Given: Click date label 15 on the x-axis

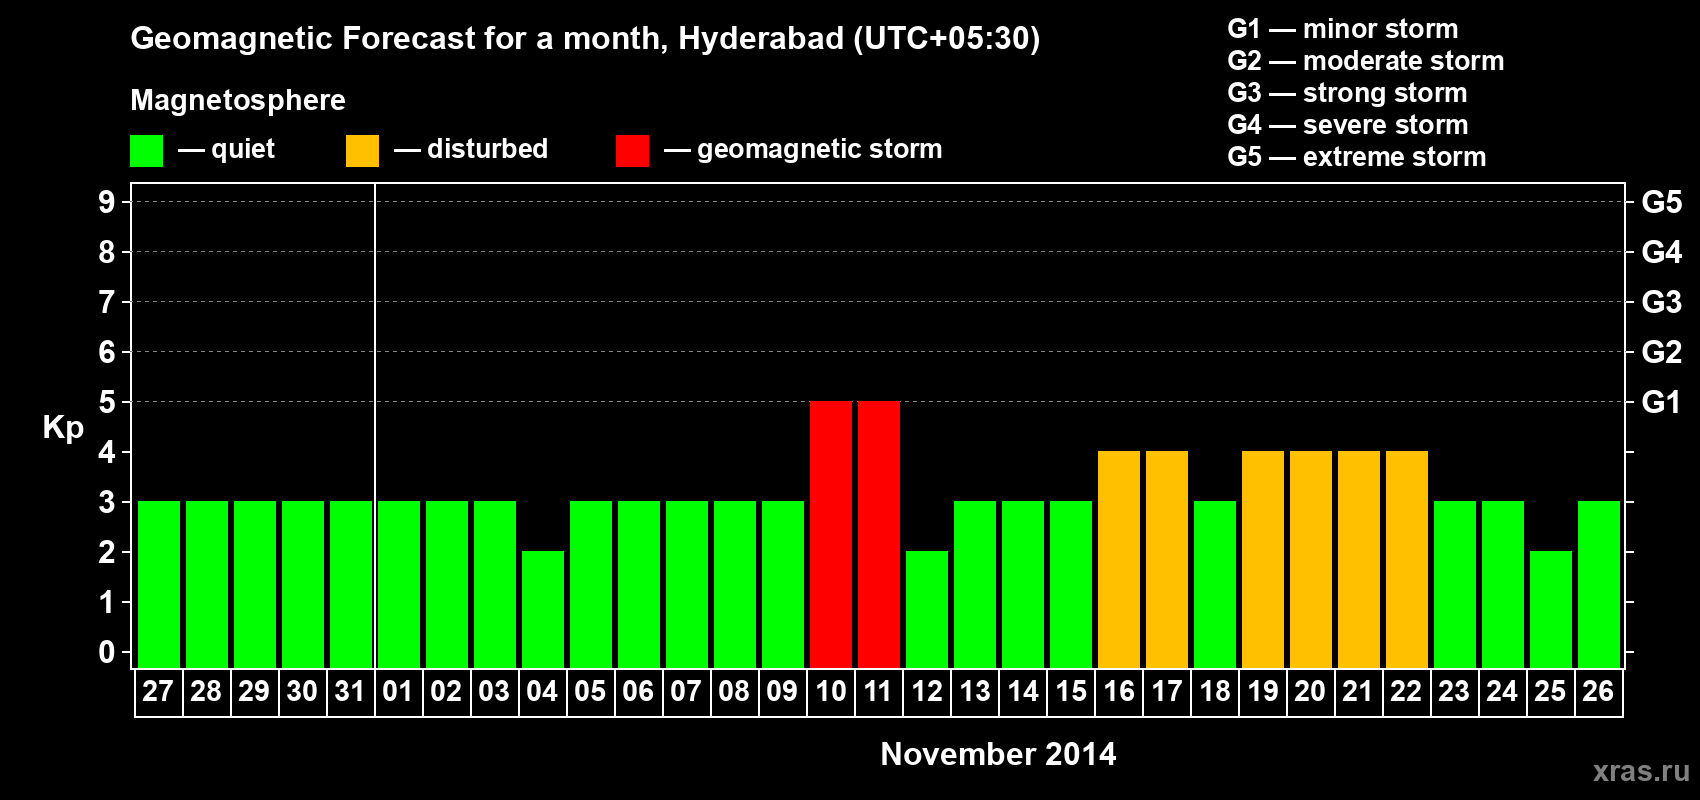Looking at the screenshot, I should (1070, 692).
